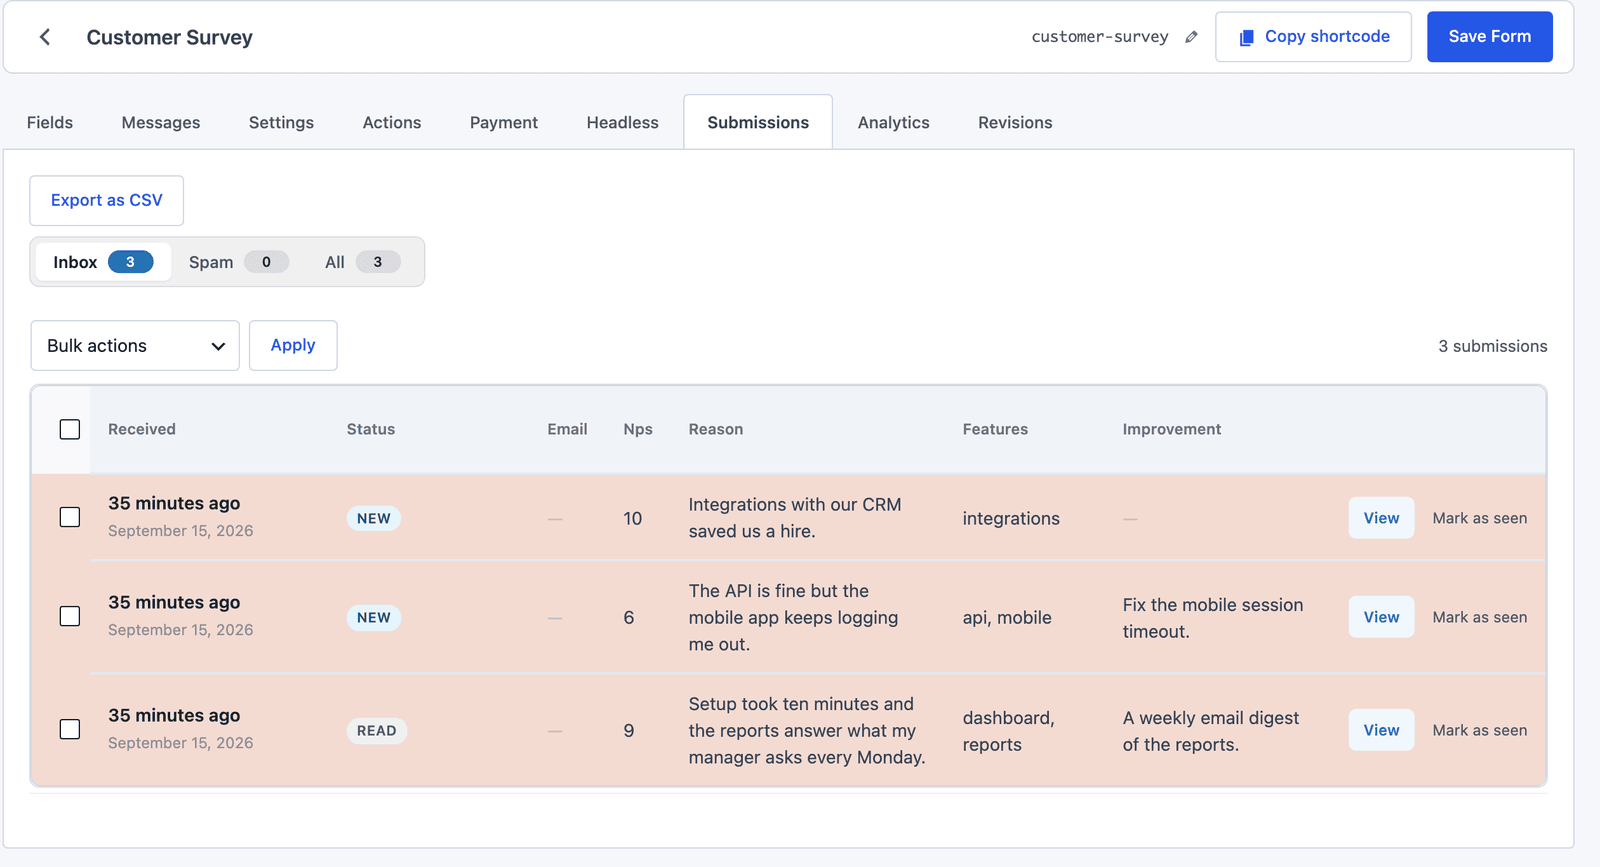Click the READ status badge
This screenshot has width=1600, height=867.
tap(377, 731)
